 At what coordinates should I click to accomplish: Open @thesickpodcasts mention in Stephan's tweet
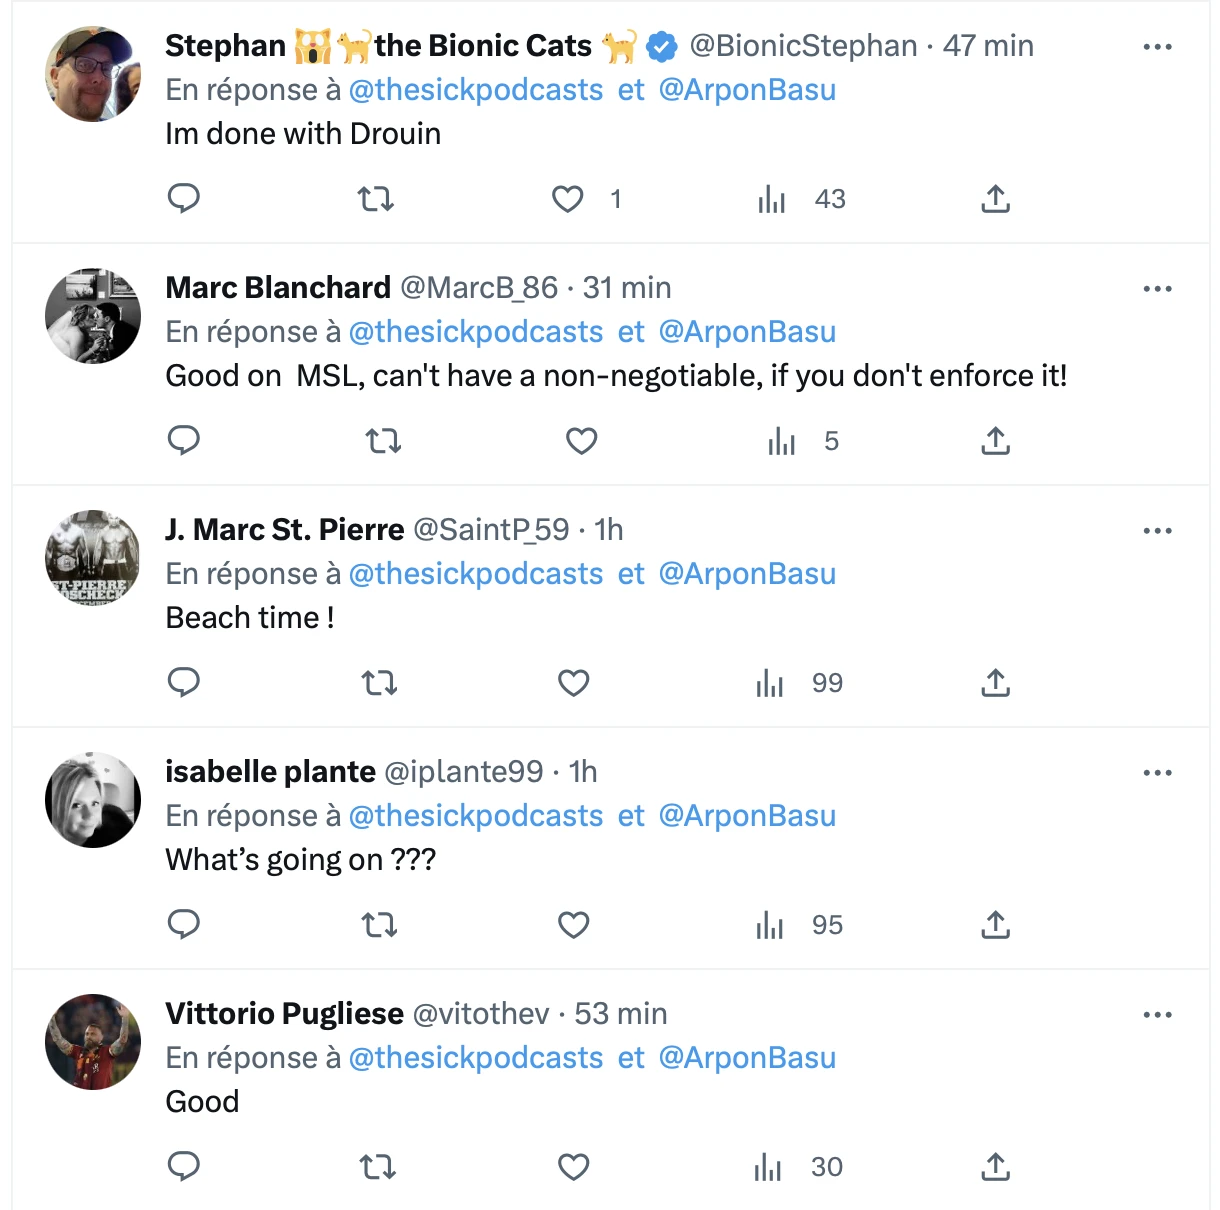pos(476,90)
